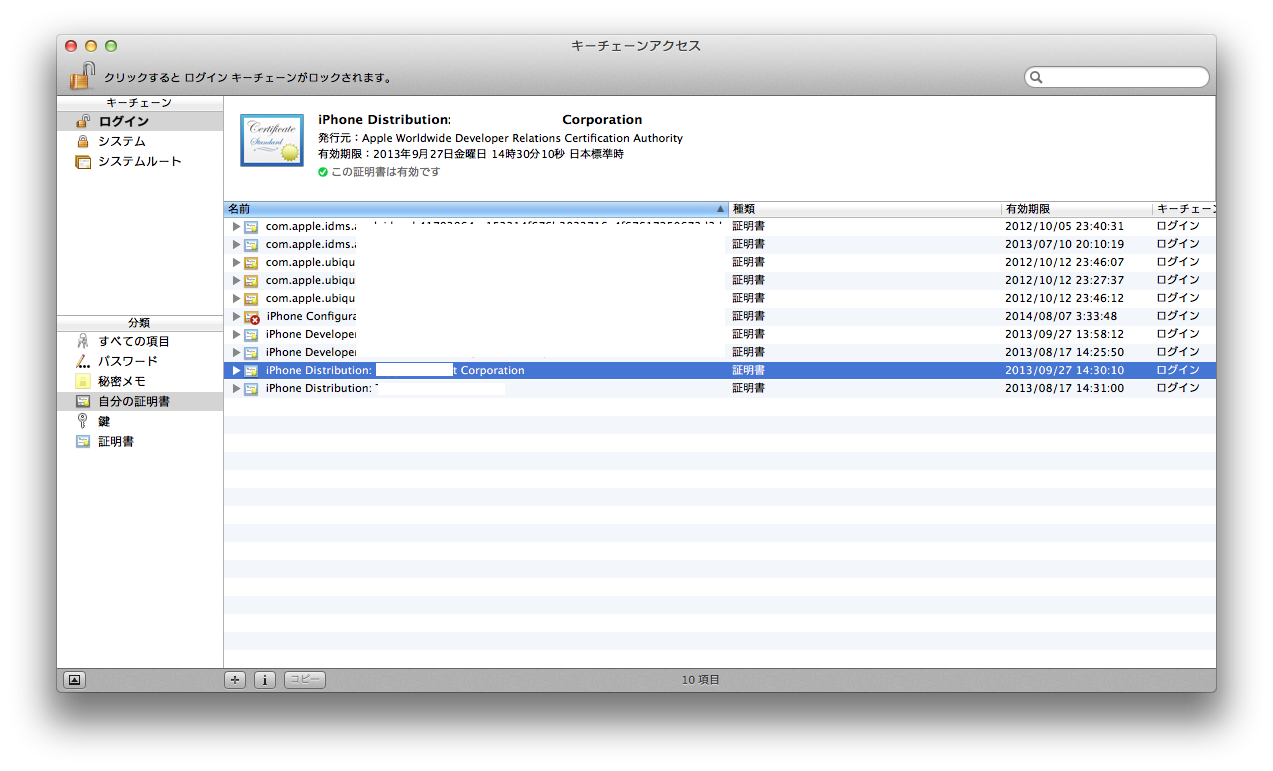Choose the 鍵 key icon category
This screenshot has width=1273, height=771.
click(x=83, y=421)
